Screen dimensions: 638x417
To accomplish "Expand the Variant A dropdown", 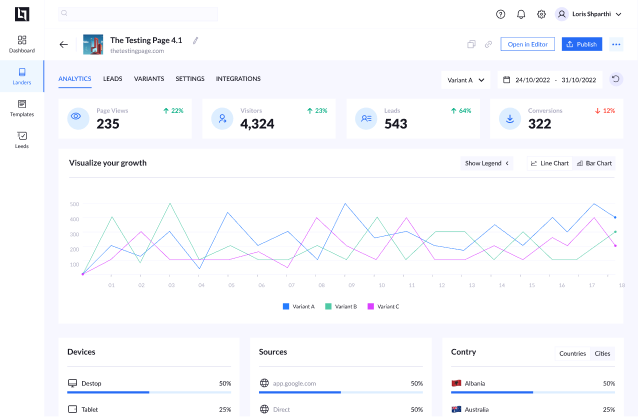I will 466,79.
